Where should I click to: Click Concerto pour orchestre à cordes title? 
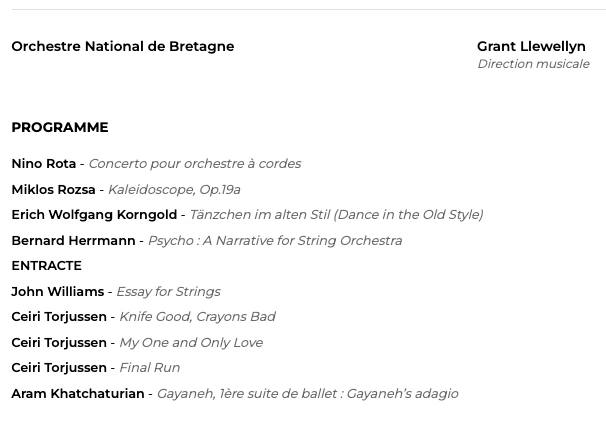coord(194,163)
